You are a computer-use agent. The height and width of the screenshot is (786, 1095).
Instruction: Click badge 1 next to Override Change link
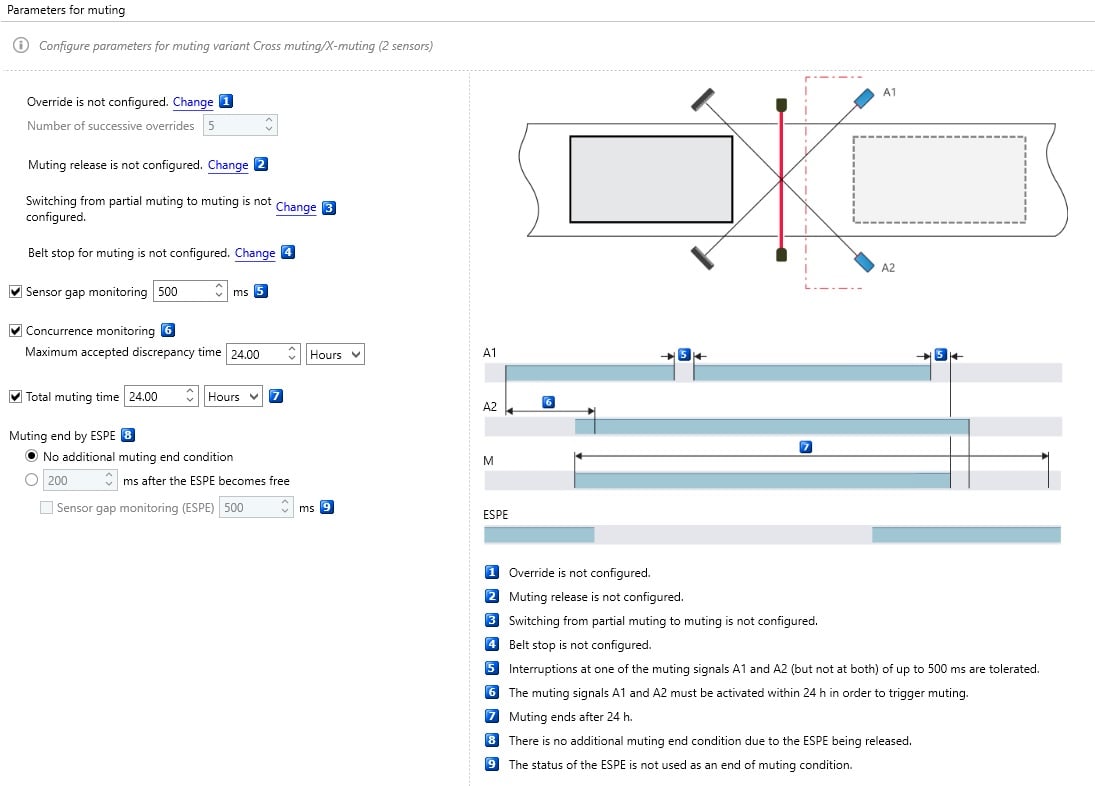(226, 101)
